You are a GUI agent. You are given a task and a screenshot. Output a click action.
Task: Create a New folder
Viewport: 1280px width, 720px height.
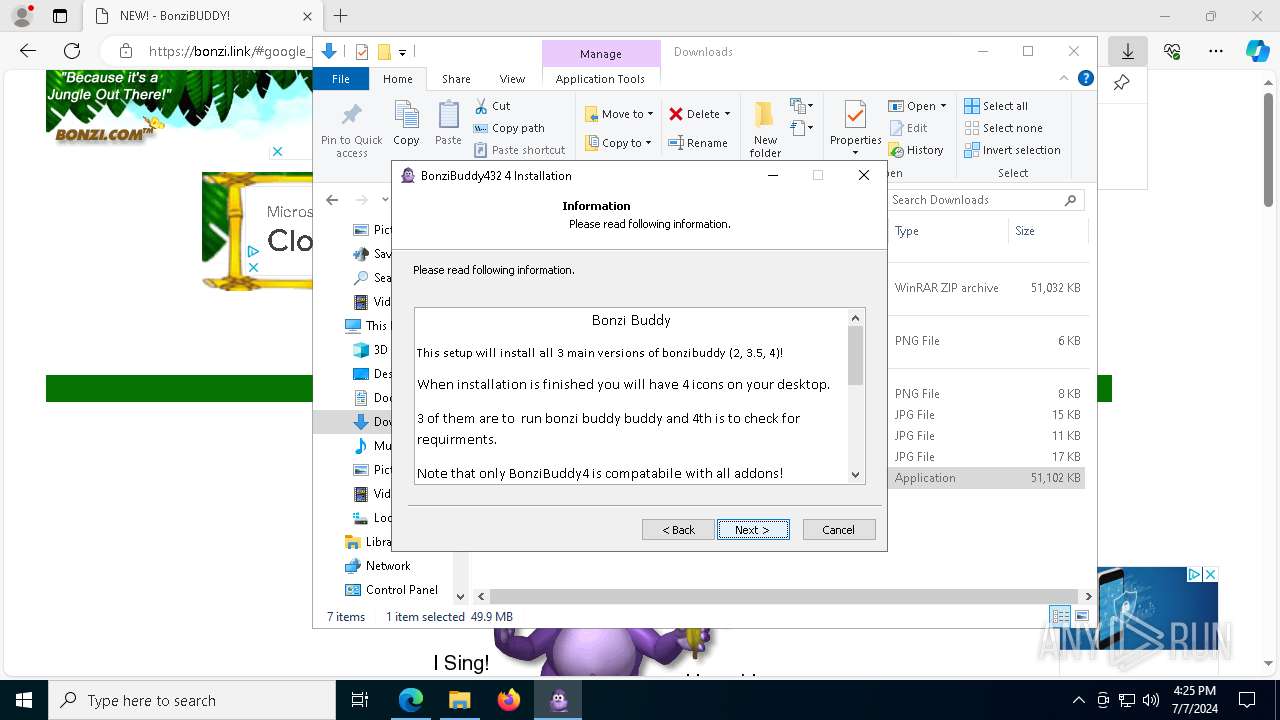[x=765, y=129]
